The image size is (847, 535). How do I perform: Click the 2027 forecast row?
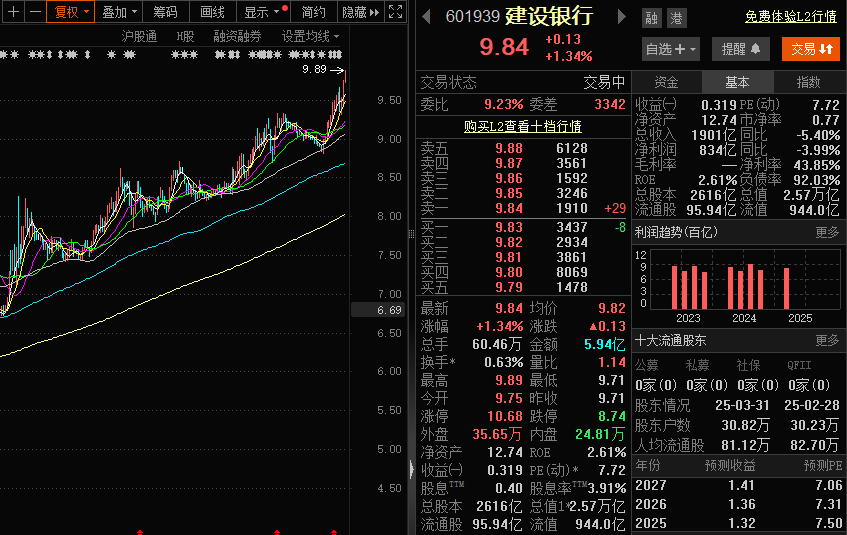[738, 485]
